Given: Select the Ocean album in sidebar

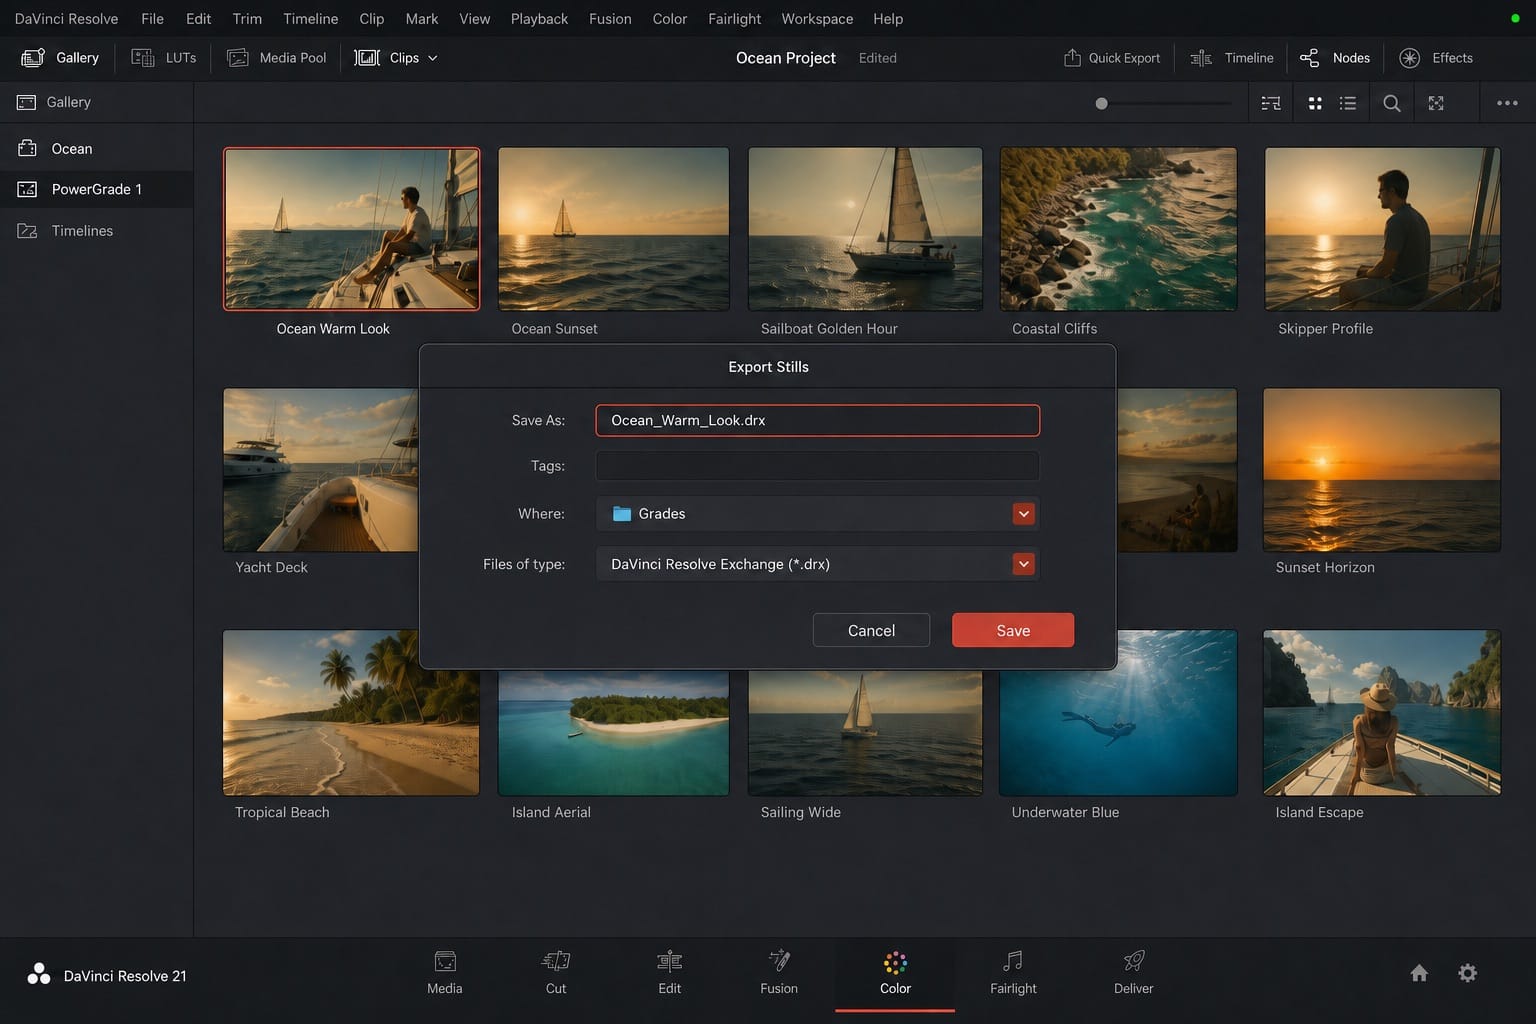Looking at the screenshot, I should pyautogui.click(x=96, y=149).
